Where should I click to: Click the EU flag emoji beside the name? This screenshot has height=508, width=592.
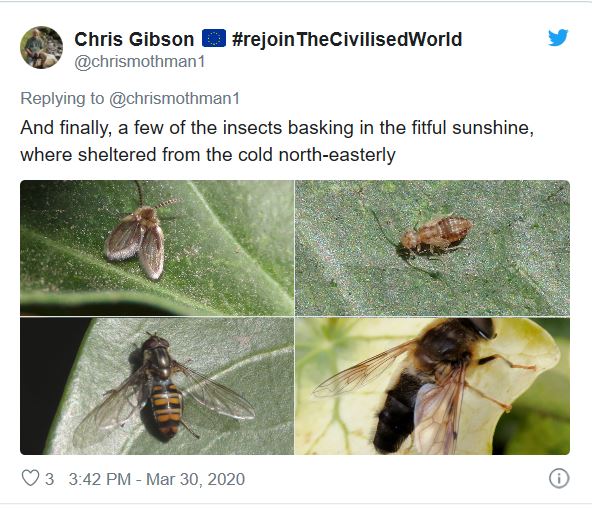click(x=214, y=38)
